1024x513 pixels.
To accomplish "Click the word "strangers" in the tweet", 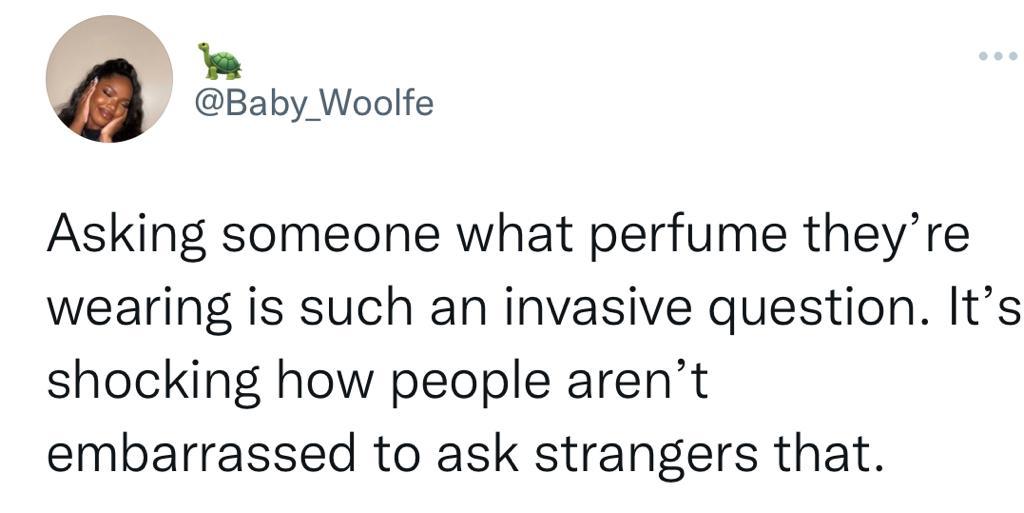I will pos(655,454).
